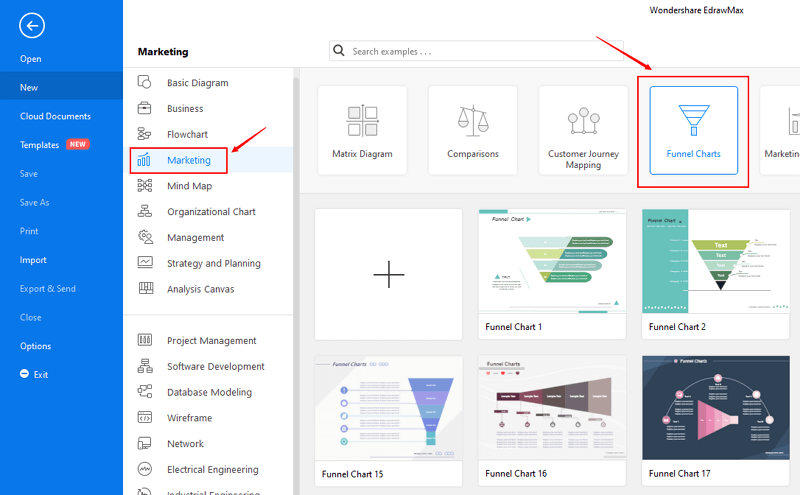Viewport: 800px width, 495px height.
Task: Click the Database Modeling icon
Action: pos(145,391)
